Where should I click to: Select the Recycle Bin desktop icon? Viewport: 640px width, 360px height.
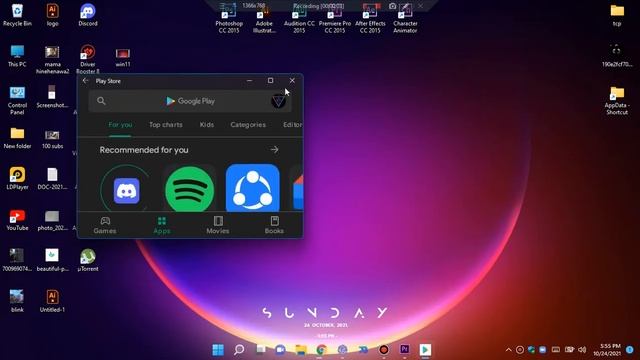click(x=17, y=15)
